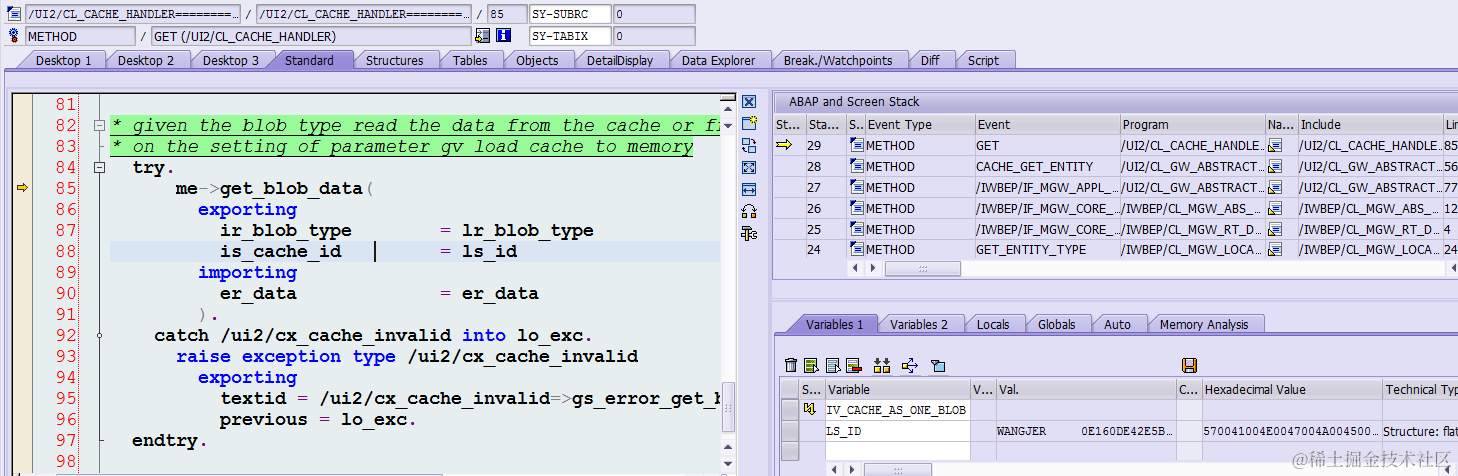Click the trash delete icon in Variables toolbar
The width and height of the screenshot is (1458, 476).
point(791,366)
